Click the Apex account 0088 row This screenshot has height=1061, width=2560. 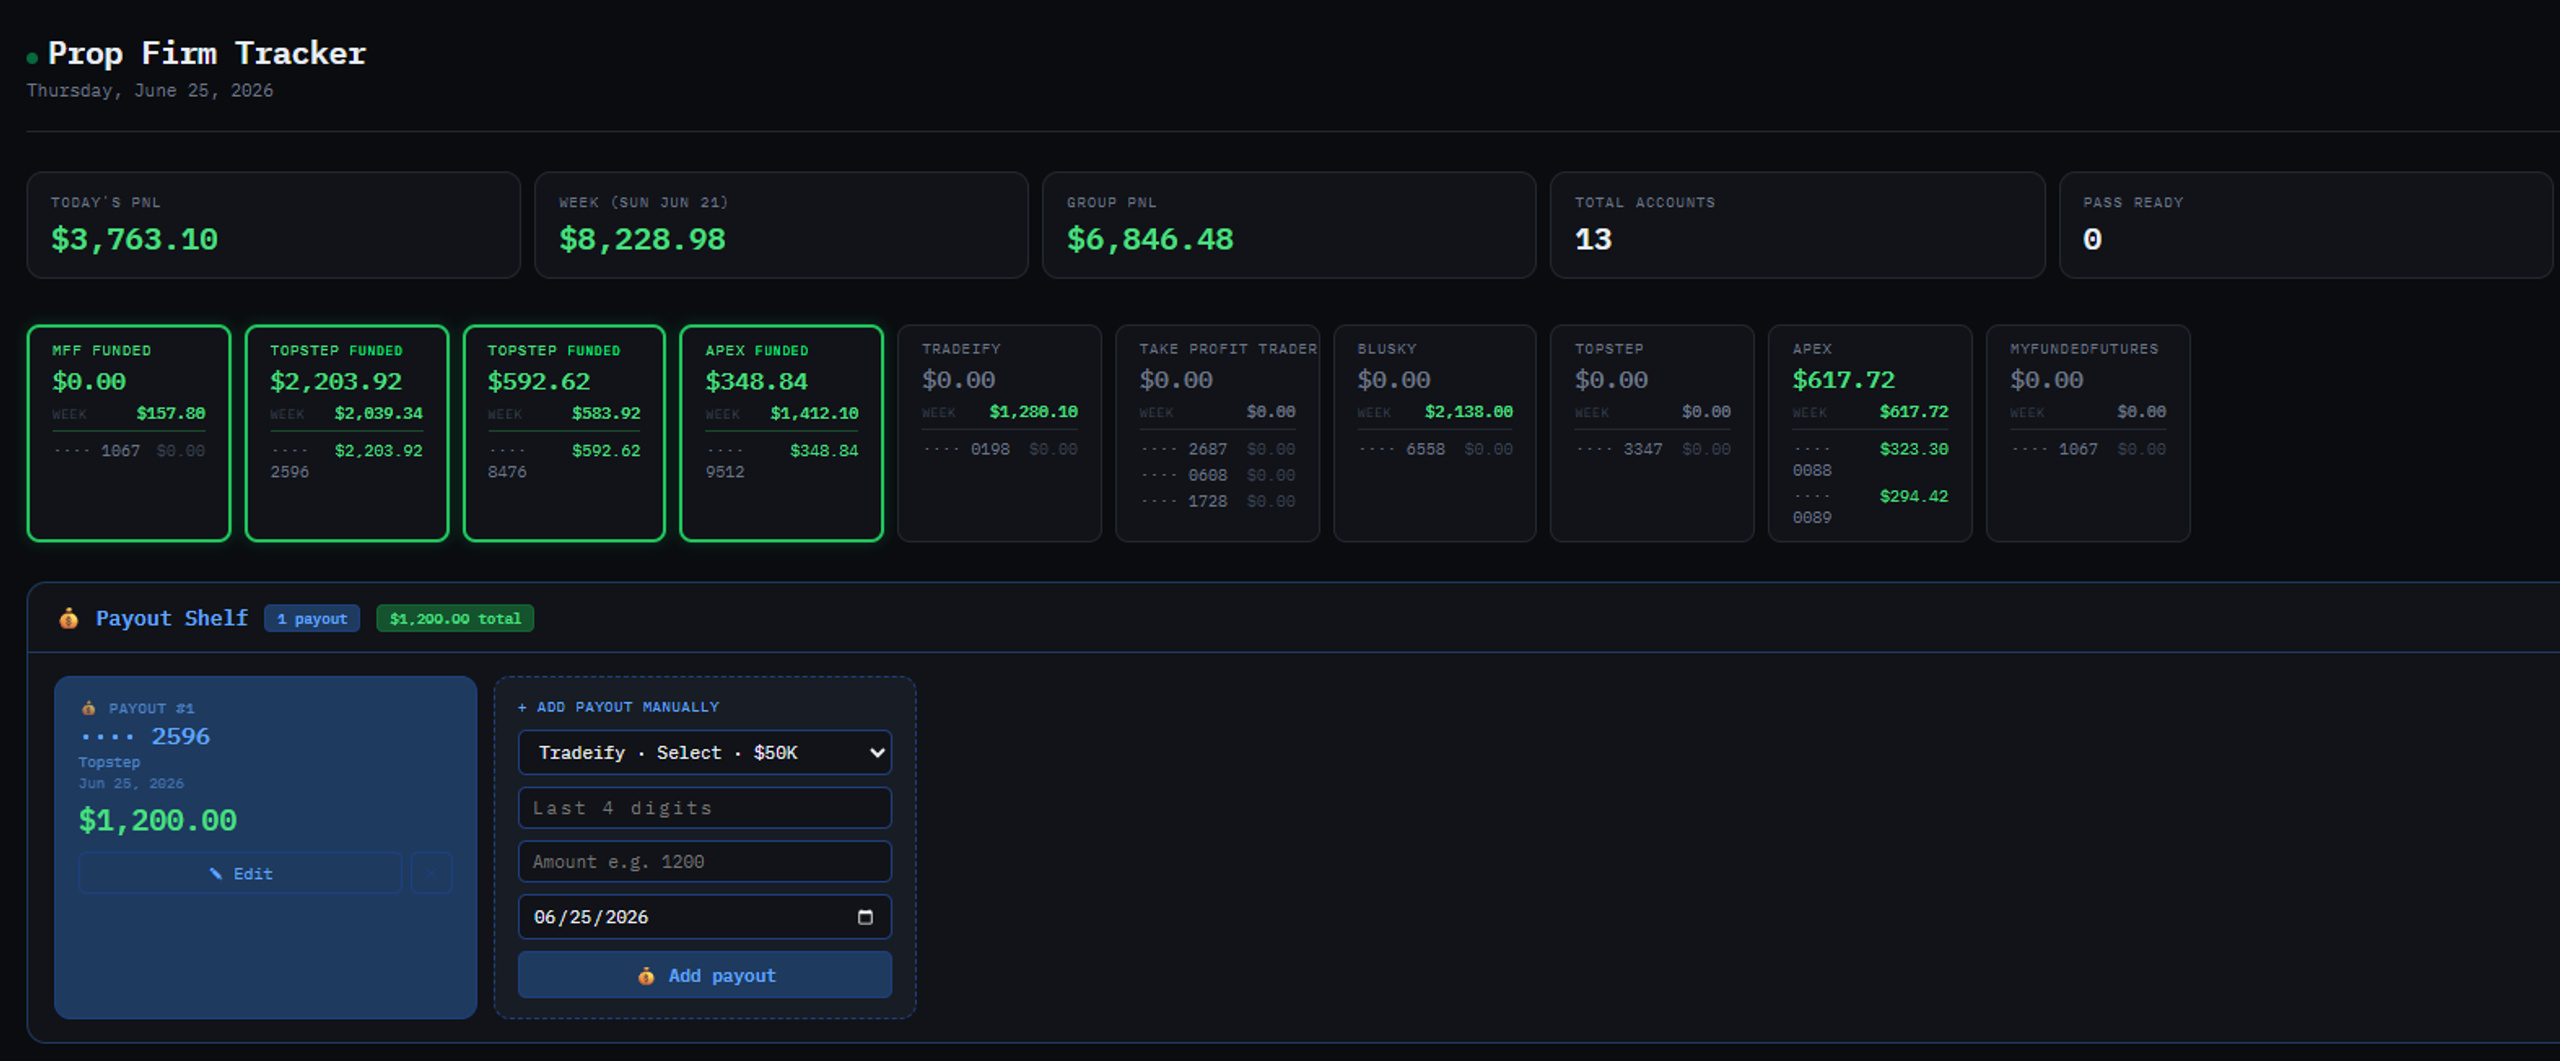tap(1870, 459)
